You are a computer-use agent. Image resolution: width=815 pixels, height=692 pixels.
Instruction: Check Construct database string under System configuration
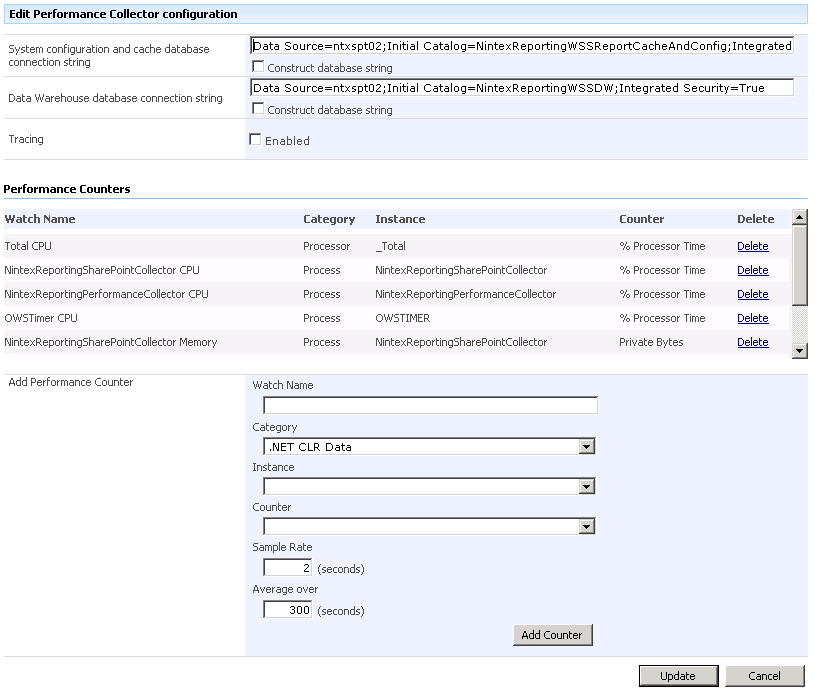[259, 67]
